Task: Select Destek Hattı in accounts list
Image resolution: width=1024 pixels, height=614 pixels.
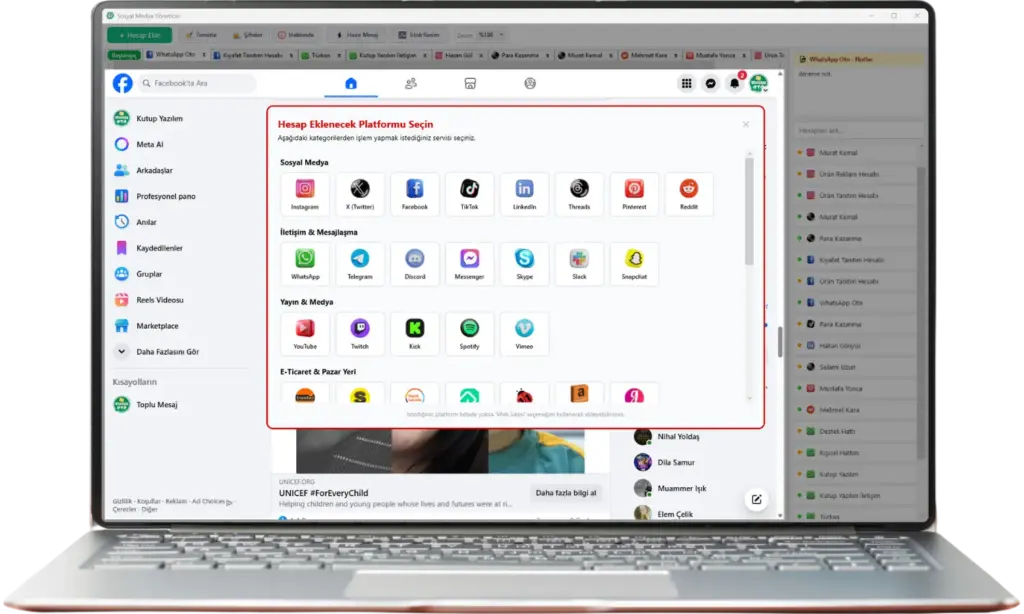Action: point(856,431)
